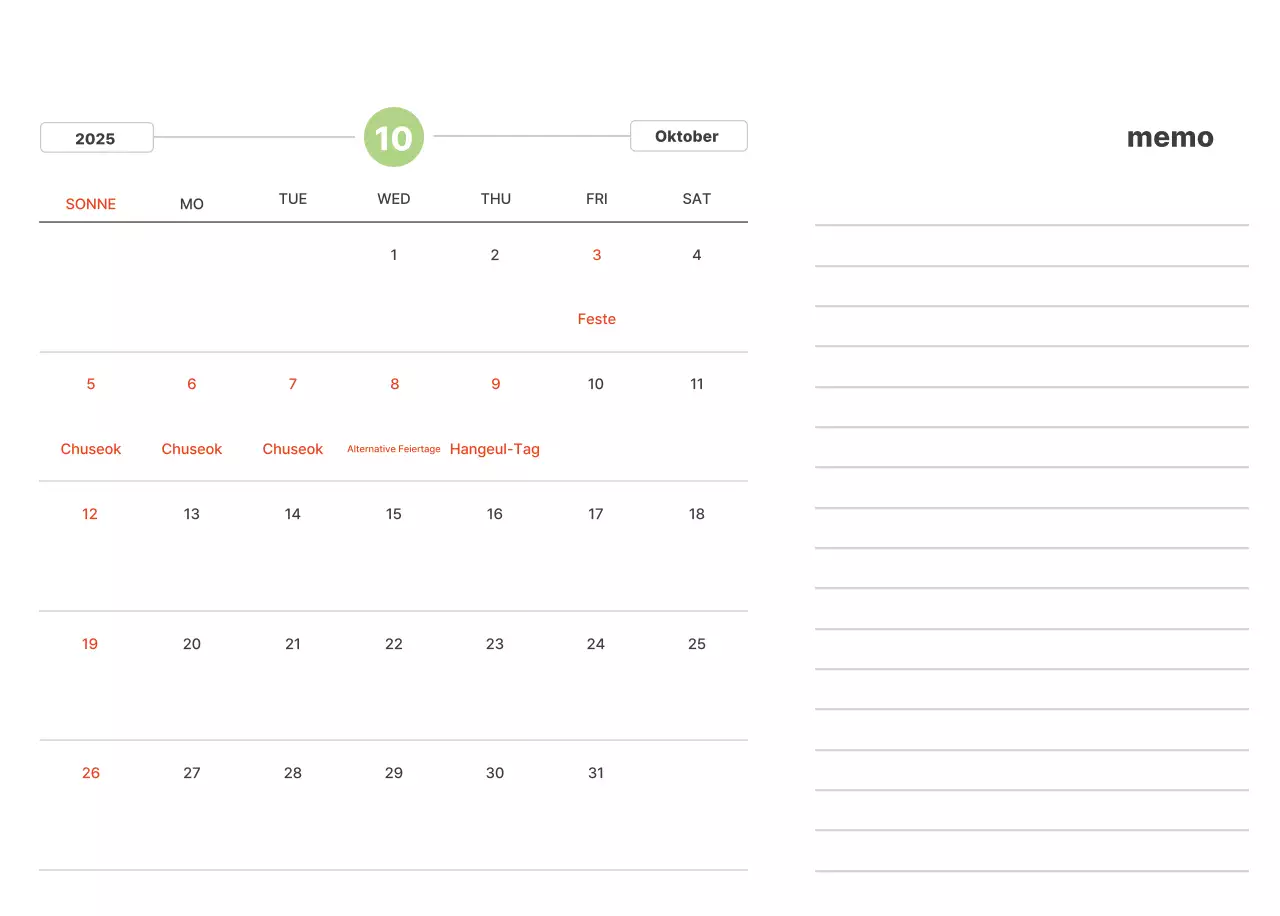Click the Chuseok label under date 5

[91, 449]
